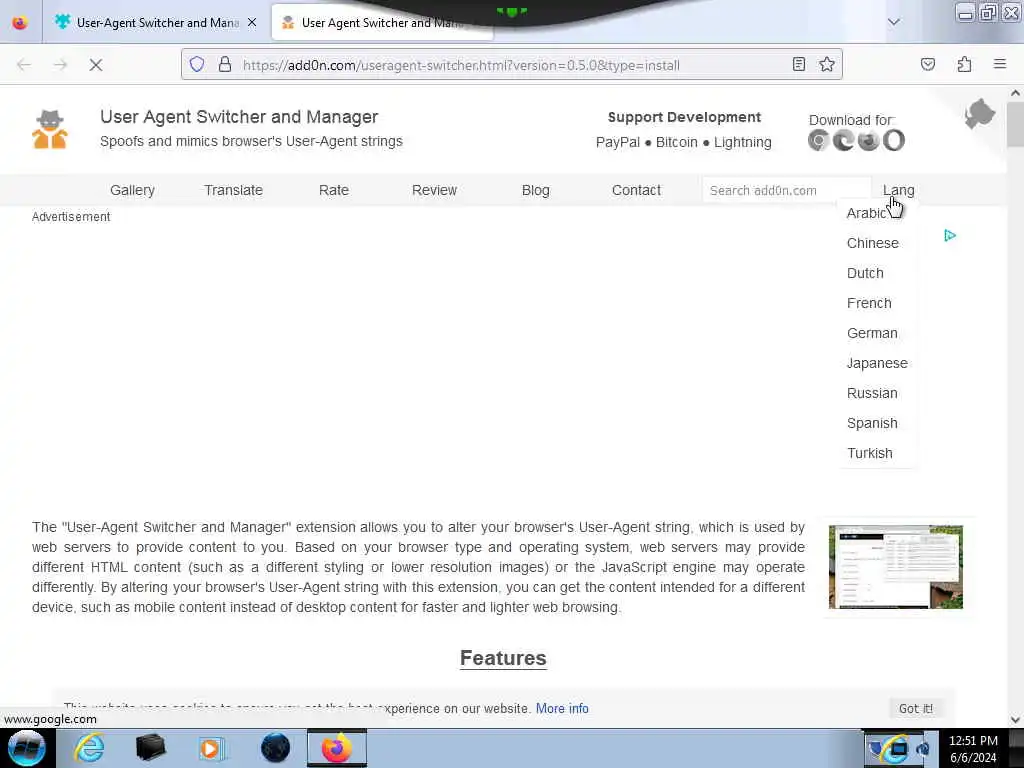The image size is (1024, 768).
Task: Open the PayPal donation link
Action: (x=618, y=142)
